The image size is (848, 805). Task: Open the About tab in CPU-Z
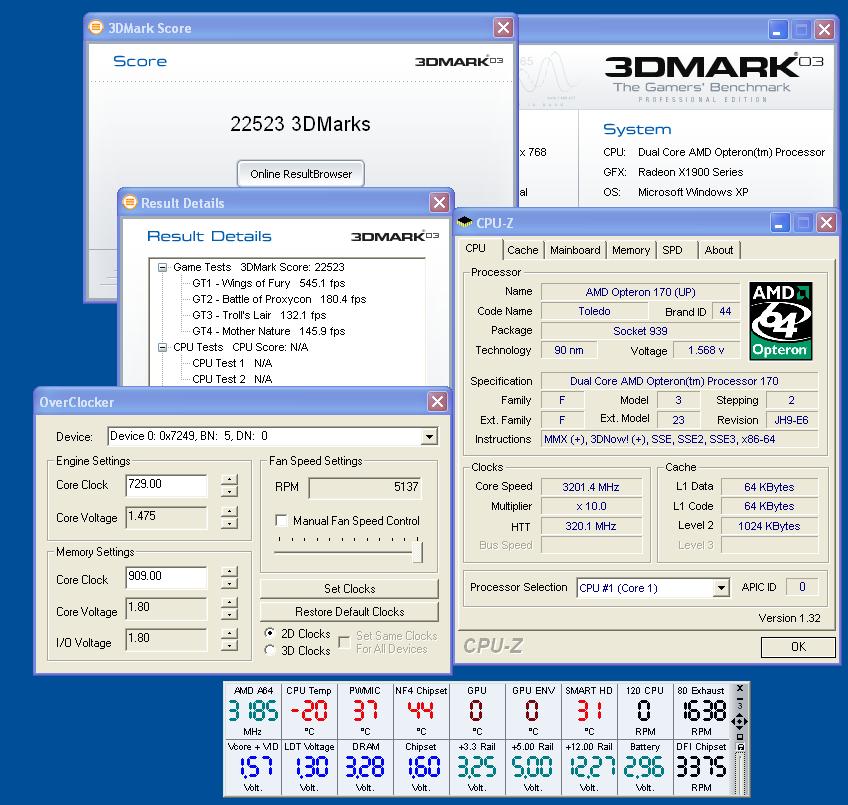pos(719,250)
